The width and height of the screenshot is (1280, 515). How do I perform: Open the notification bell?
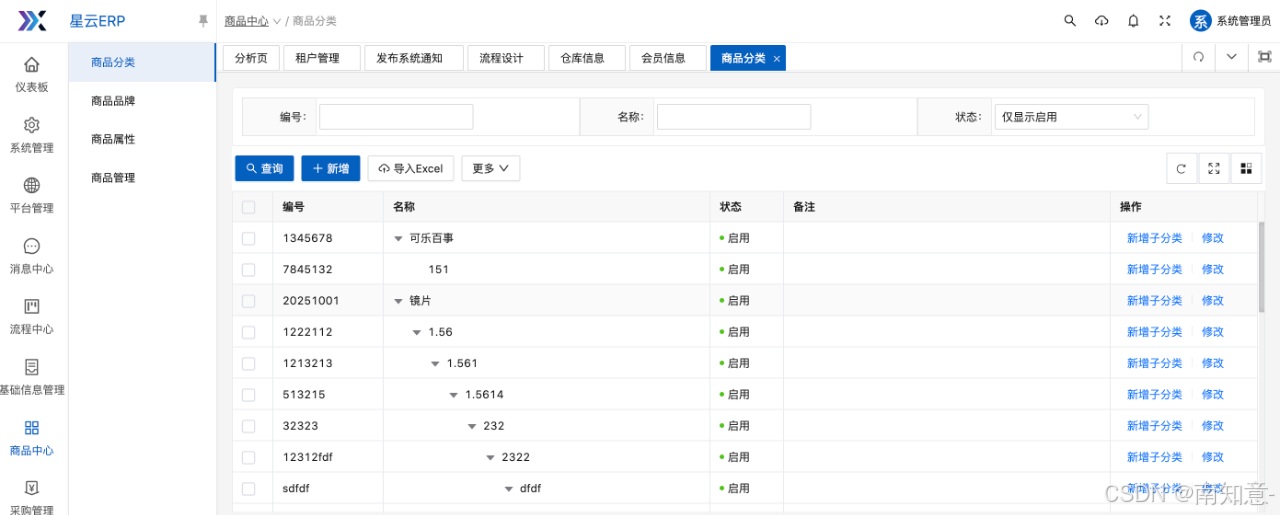click(x=1133, y=20)
